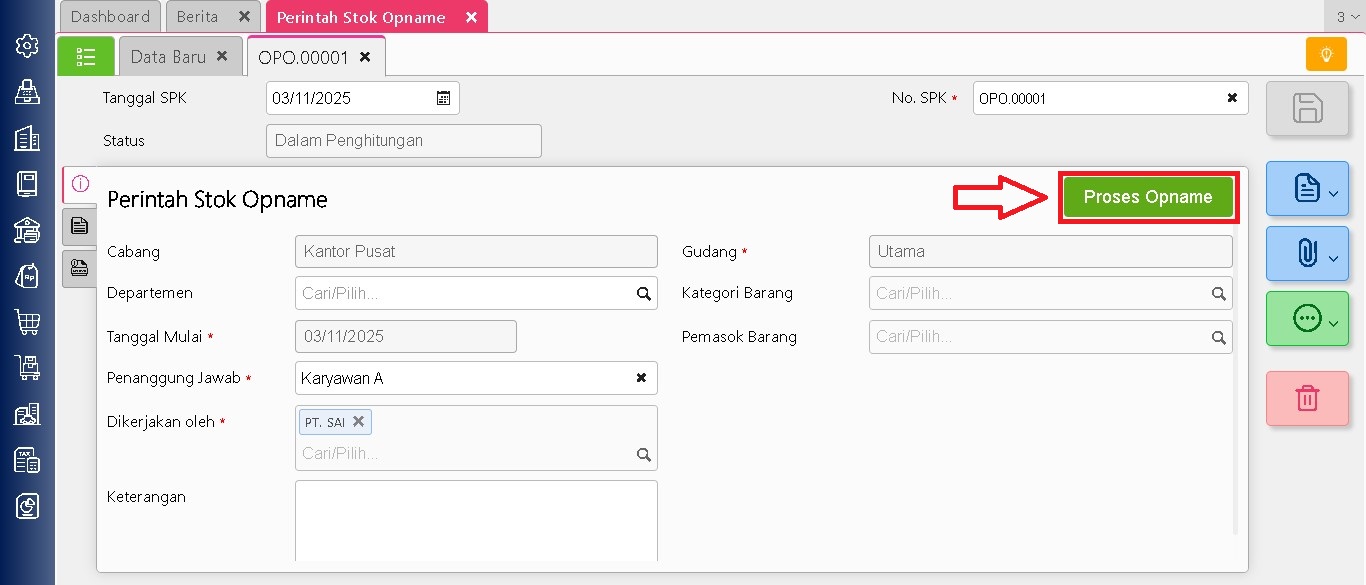
Task: Open the tax module sidebar icon
Action: 27,460
